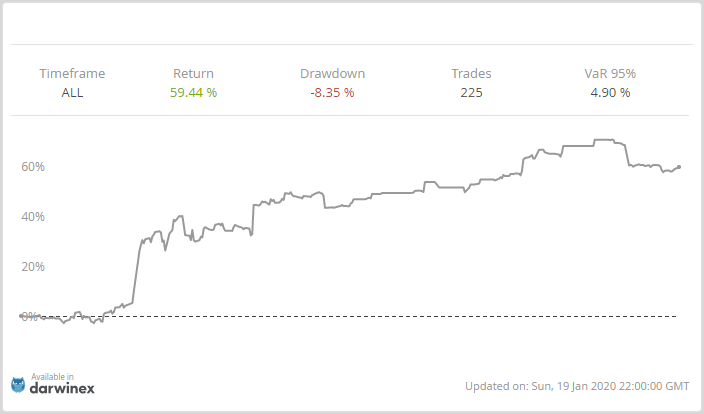Viewport: 704px width, 414px height.
Task: Select the 4.90 % VaR value
Action: click(x=610, y=93)
